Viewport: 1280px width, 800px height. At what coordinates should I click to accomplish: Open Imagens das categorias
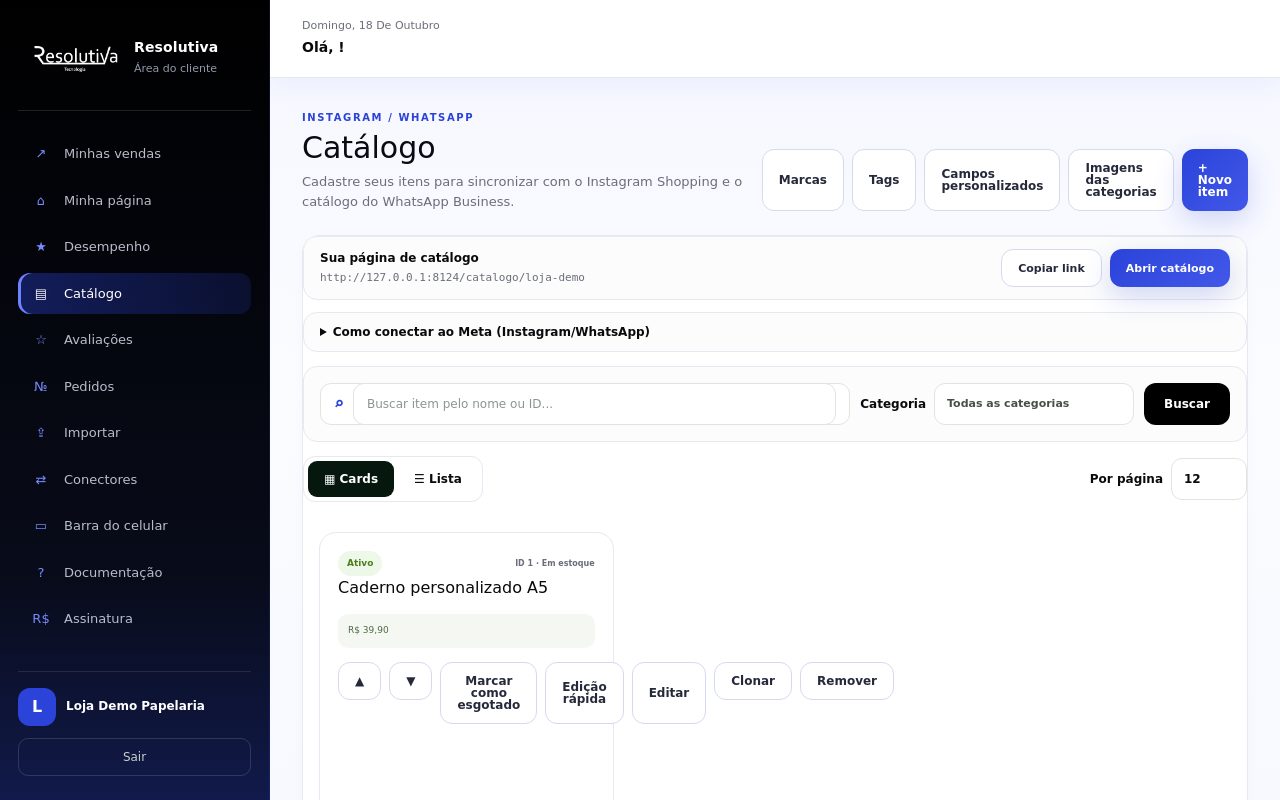point(1121,180)
